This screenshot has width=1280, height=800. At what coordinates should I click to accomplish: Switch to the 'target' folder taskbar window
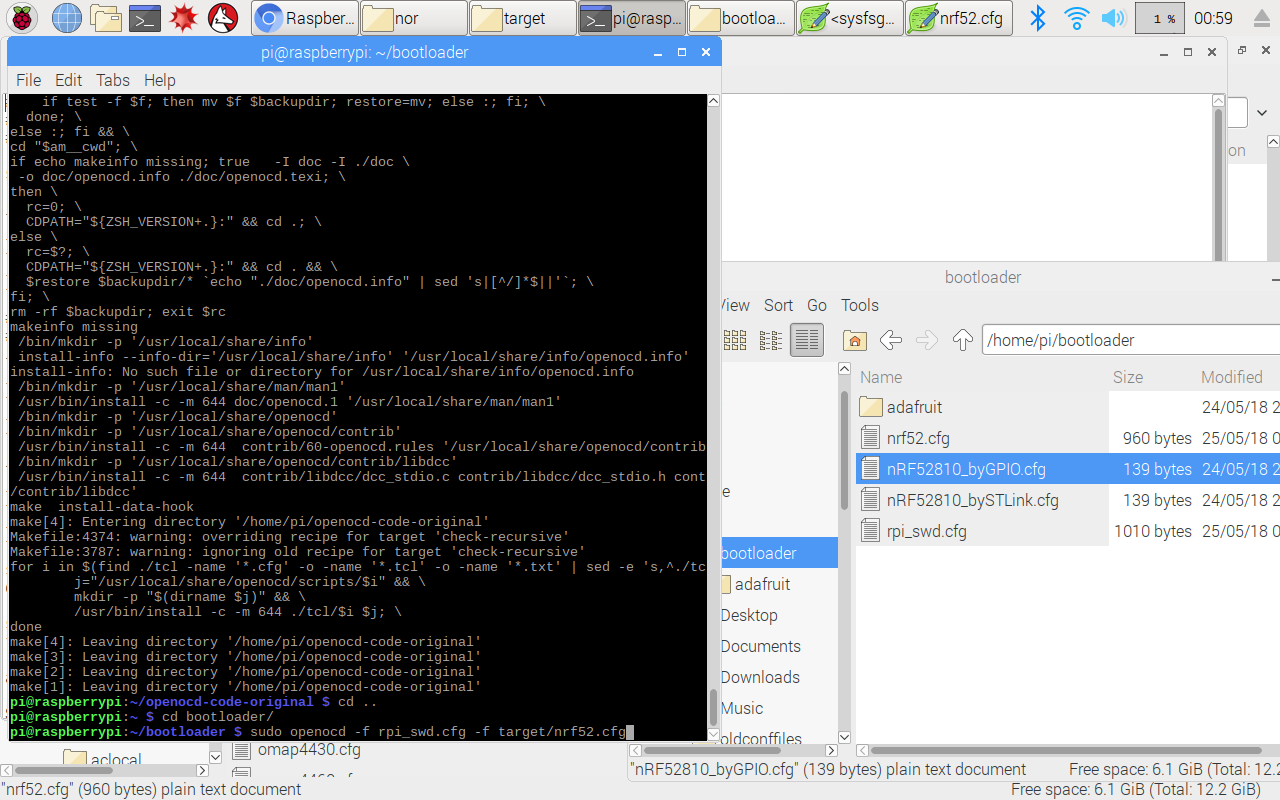(x=523, y=18)
